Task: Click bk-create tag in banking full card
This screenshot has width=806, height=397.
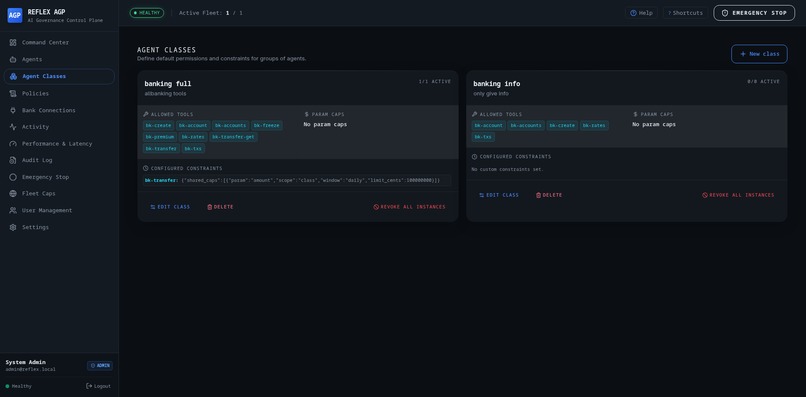Action: click(x=158, y=125)
